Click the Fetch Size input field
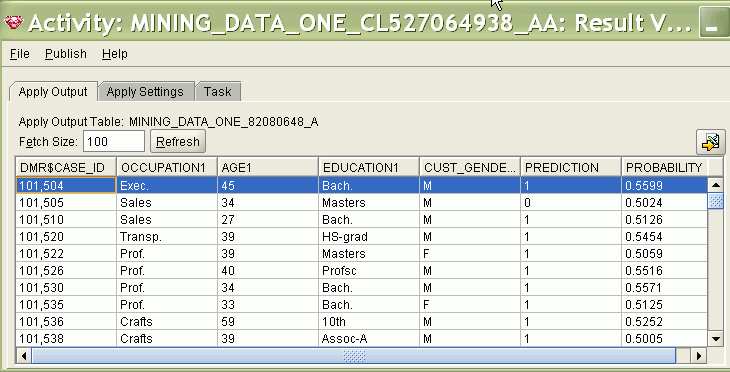The width and height of the screenshot is (730, 372). tap(114, 142)
